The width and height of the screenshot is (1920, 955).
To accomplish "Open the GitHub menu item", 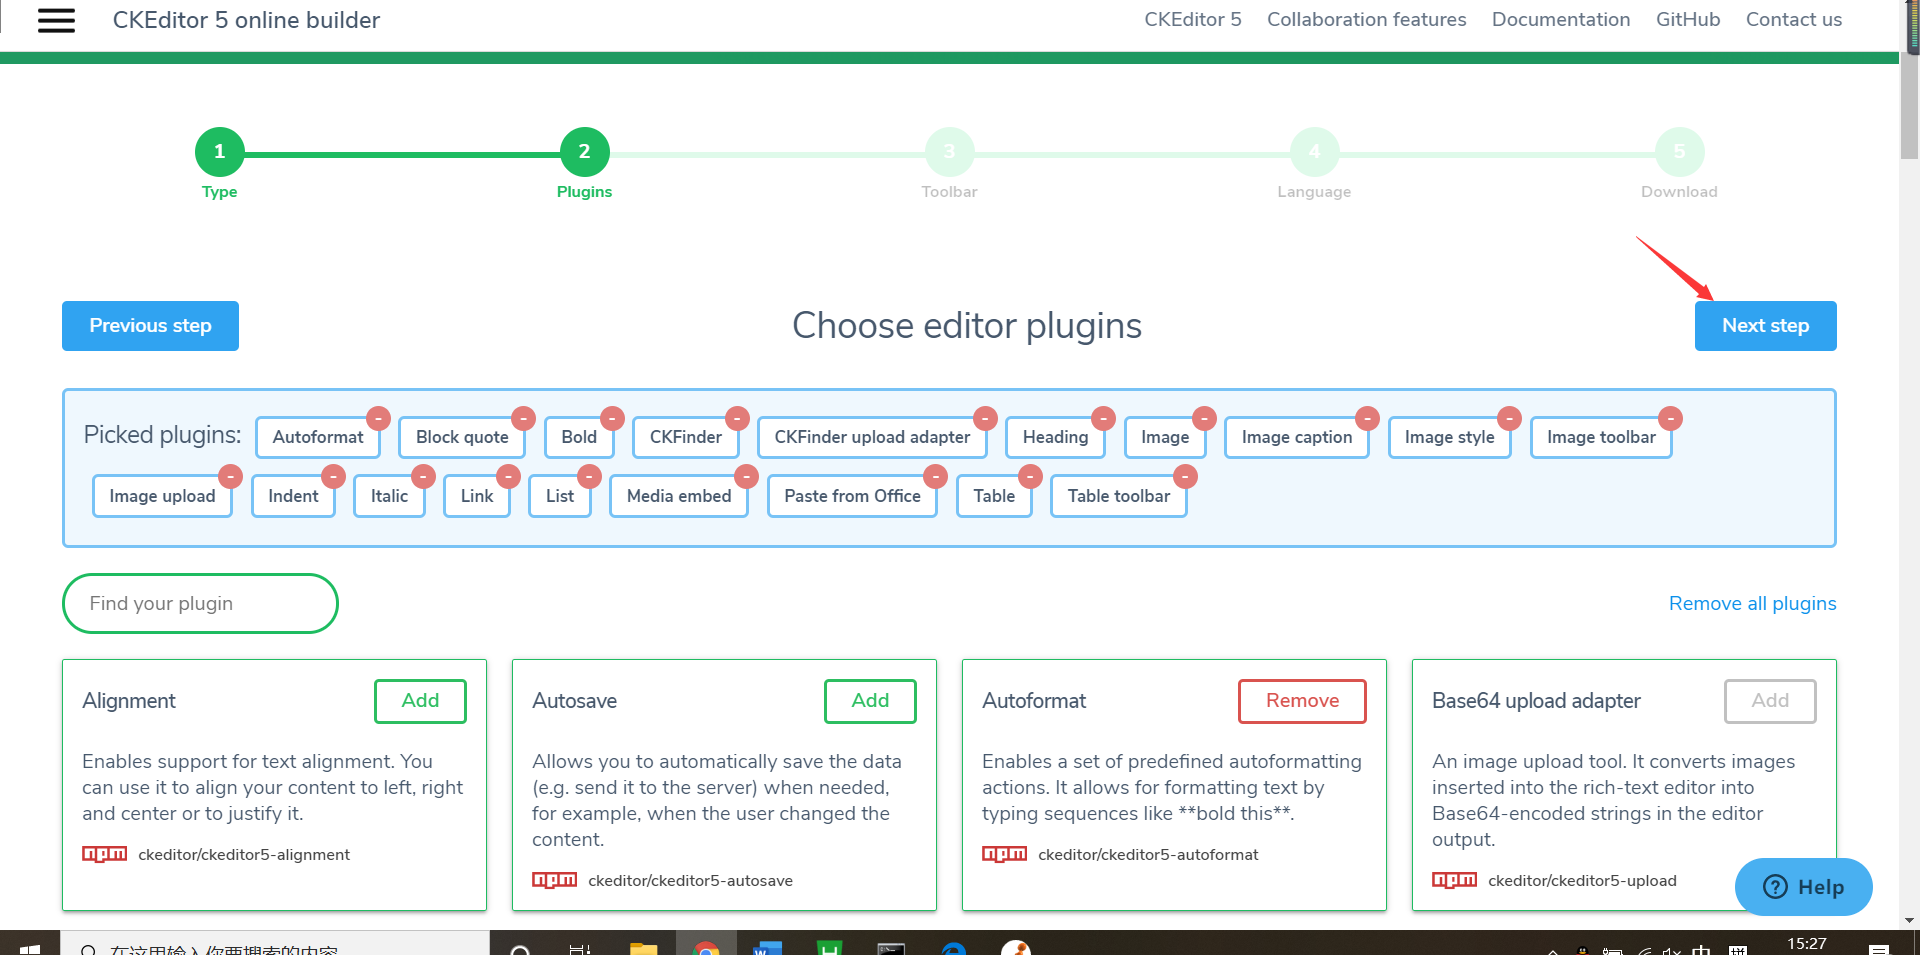I will click(1688, 19).
